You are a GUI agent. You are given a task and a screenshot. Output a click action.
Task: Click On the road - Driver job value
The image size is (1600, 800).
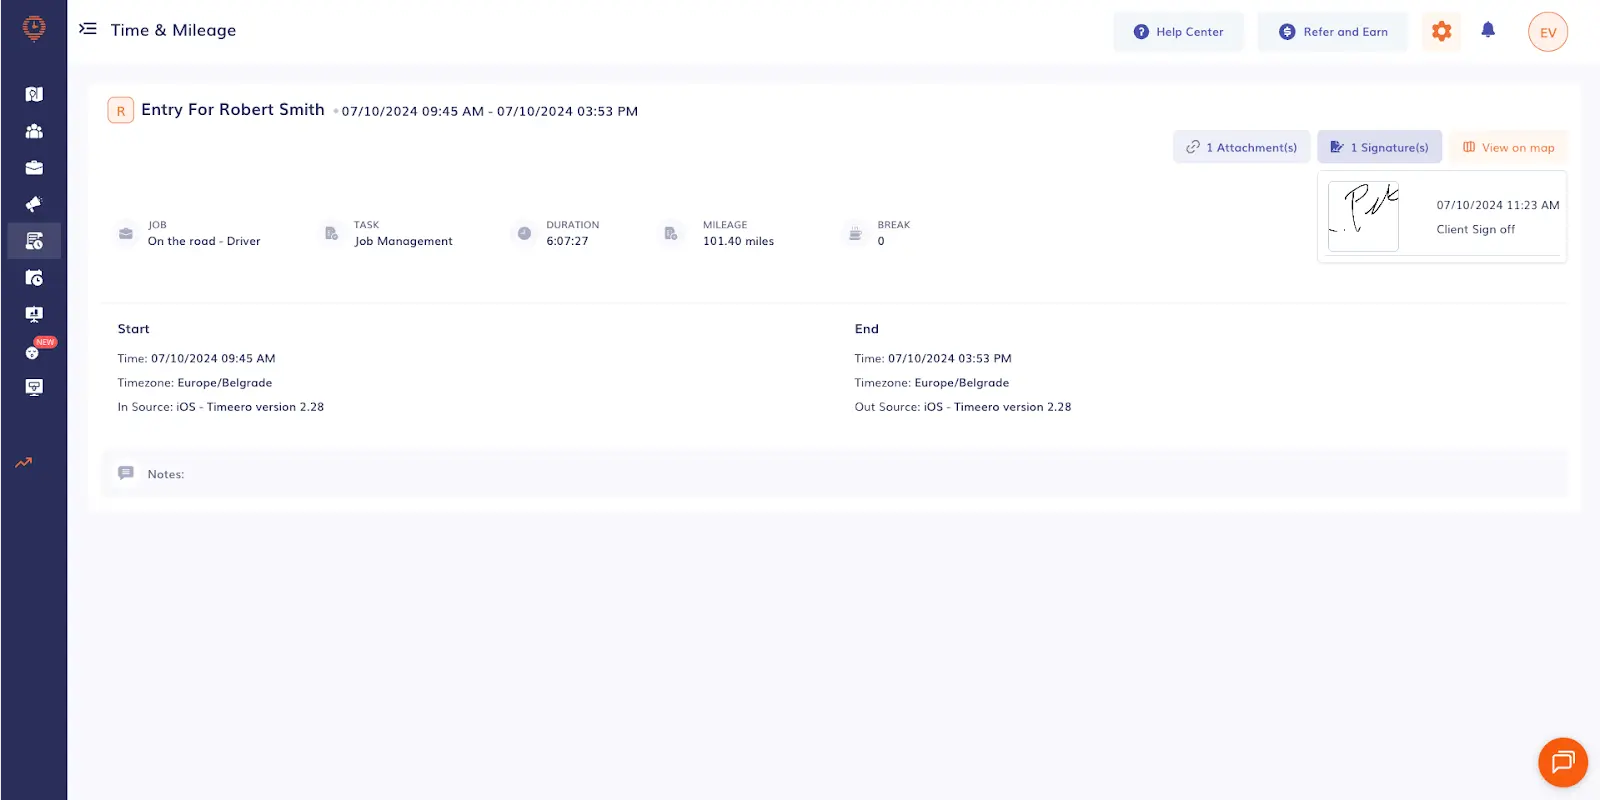coord(204,242)
